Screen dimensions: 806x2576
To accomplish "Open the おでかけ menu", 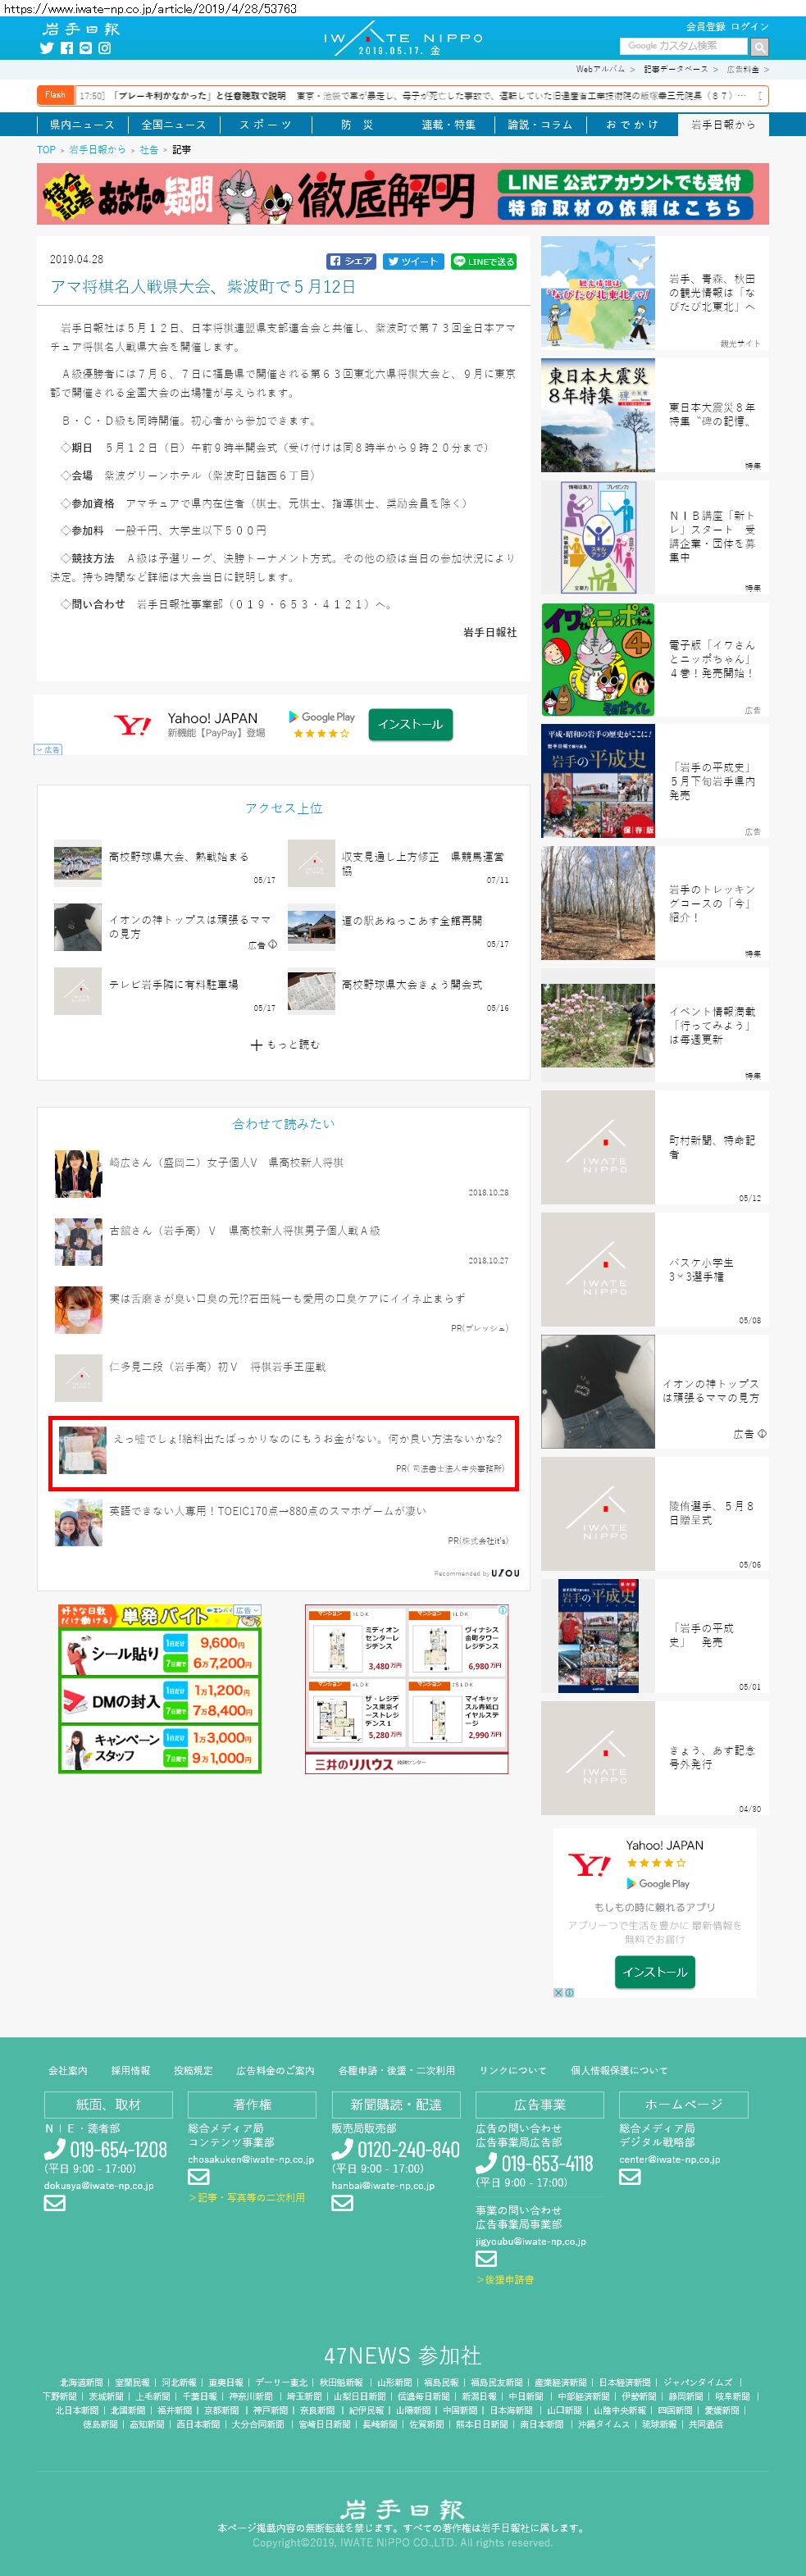I will pos(632,125).
